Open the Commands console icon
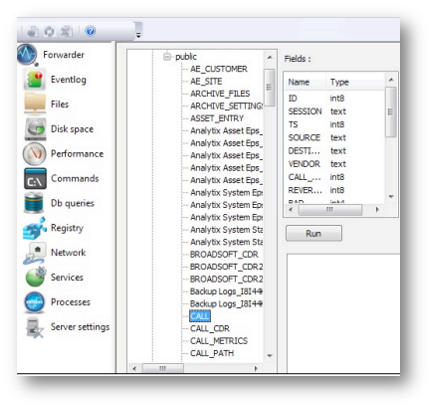This screenshot has height=409, width=433. tap(35, 179)
